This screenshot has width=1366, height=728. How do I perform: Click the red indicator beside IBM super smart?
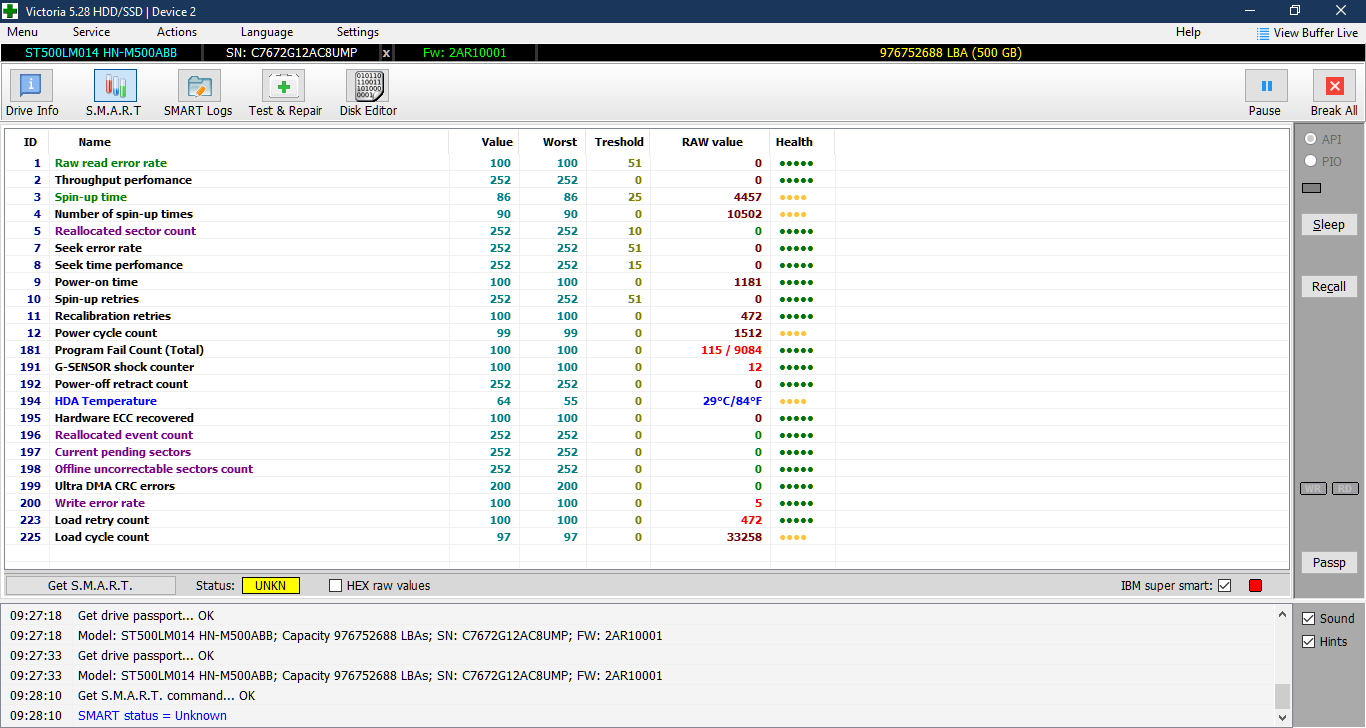coord(1255,585)
